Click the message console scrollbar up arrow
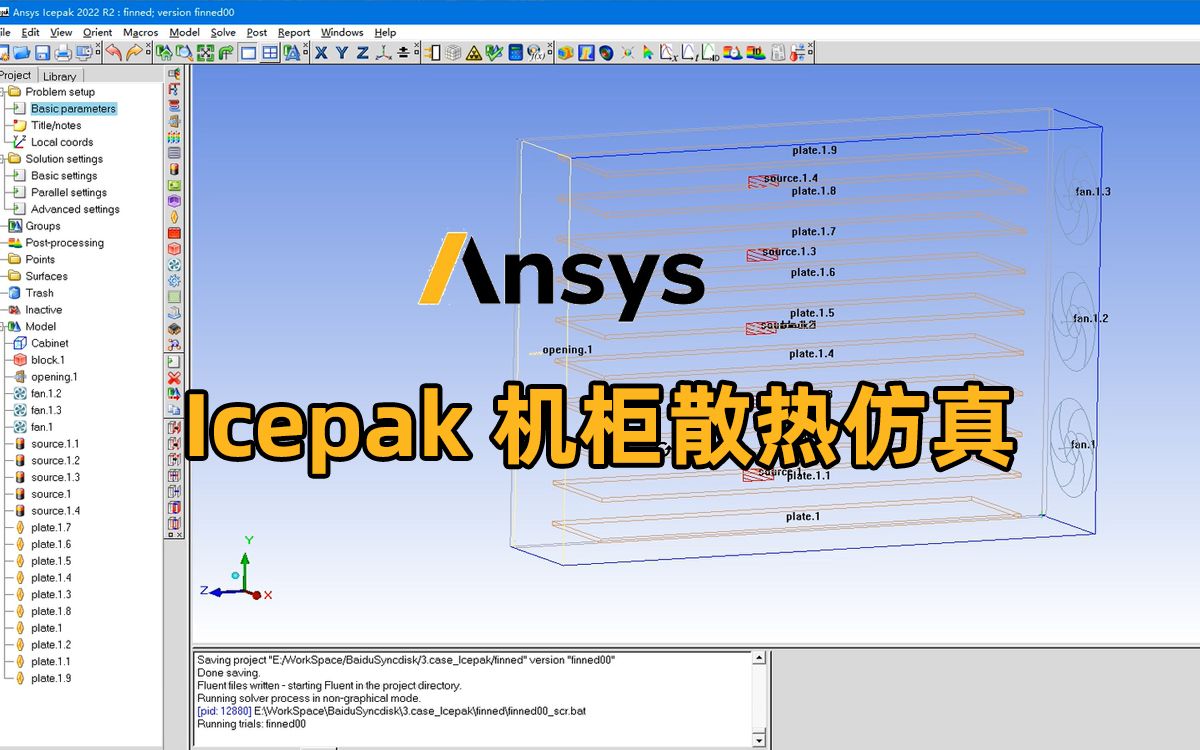The image size is (1200, 750). click(758, 656)
